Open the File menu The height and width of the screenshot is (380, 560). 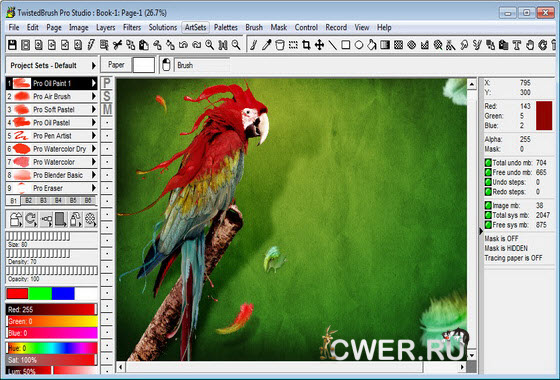pos(14,28)
